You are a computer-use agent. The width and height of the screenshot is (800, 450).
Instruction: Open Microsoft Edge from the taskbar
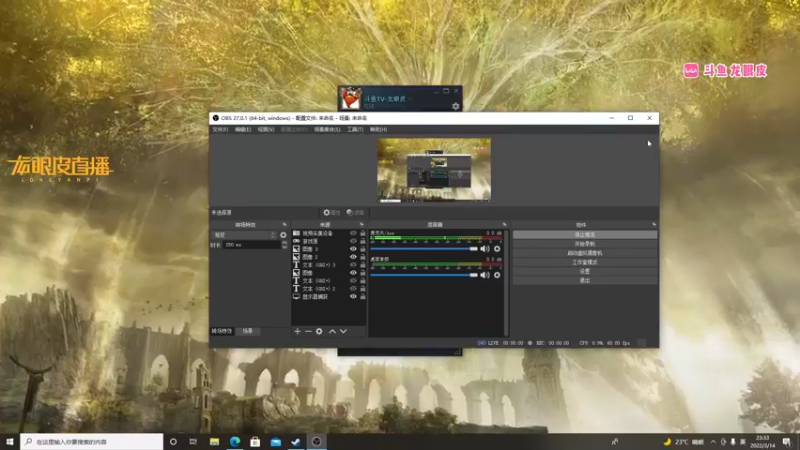tap(235, 442)
